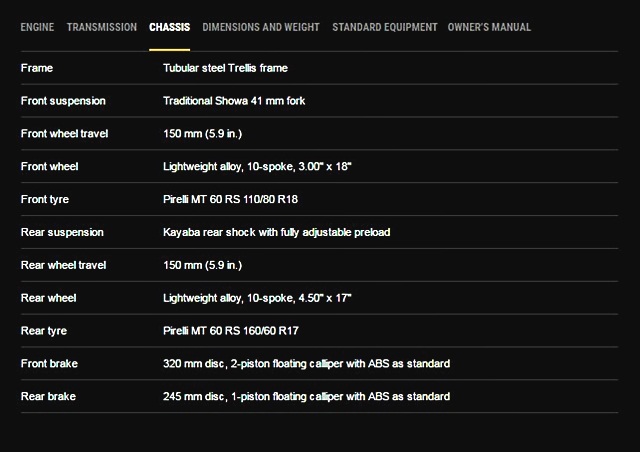Click the Front wheel travel label

point(64,134)
